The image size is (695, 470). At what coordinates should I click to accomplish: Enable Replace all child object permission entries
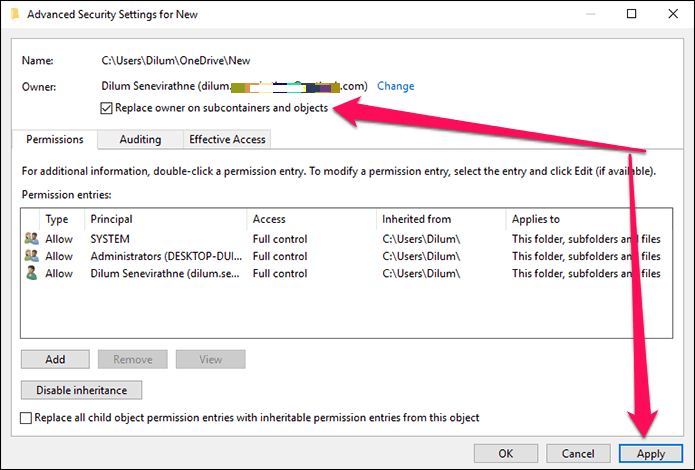[x=26, y=418]
